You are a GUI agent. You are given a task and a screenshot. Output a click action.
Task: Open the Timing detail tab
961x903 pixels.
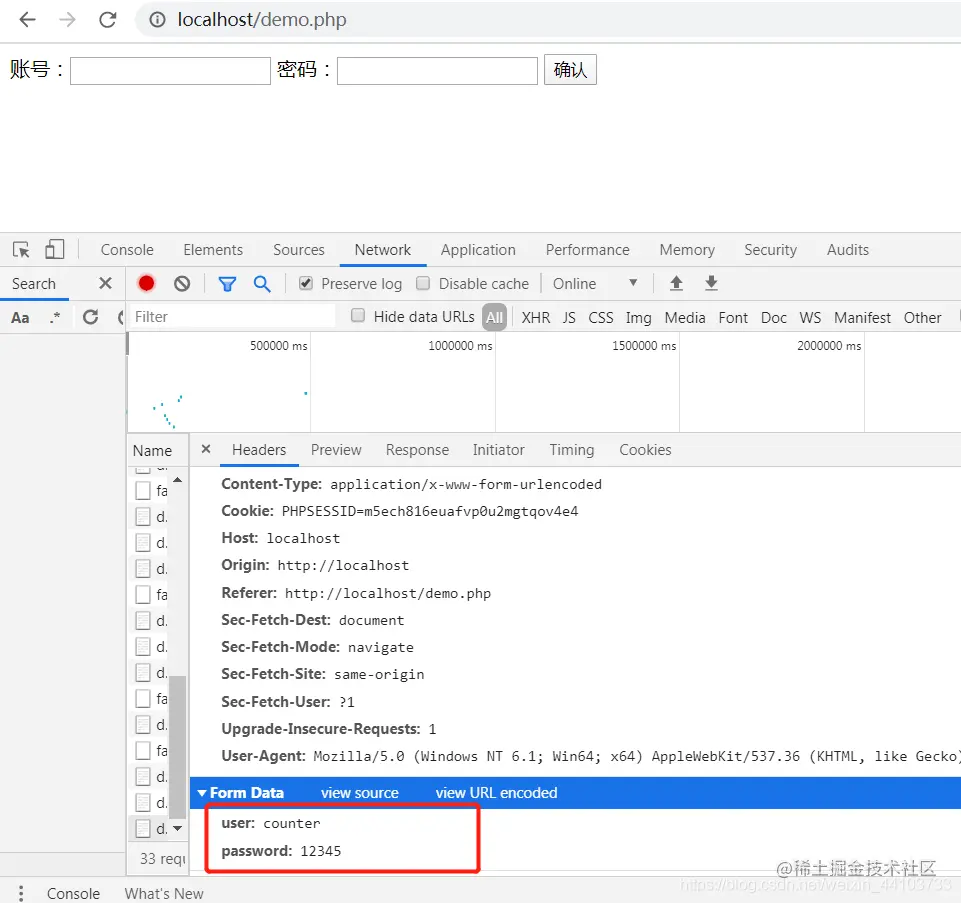(572, 449)
